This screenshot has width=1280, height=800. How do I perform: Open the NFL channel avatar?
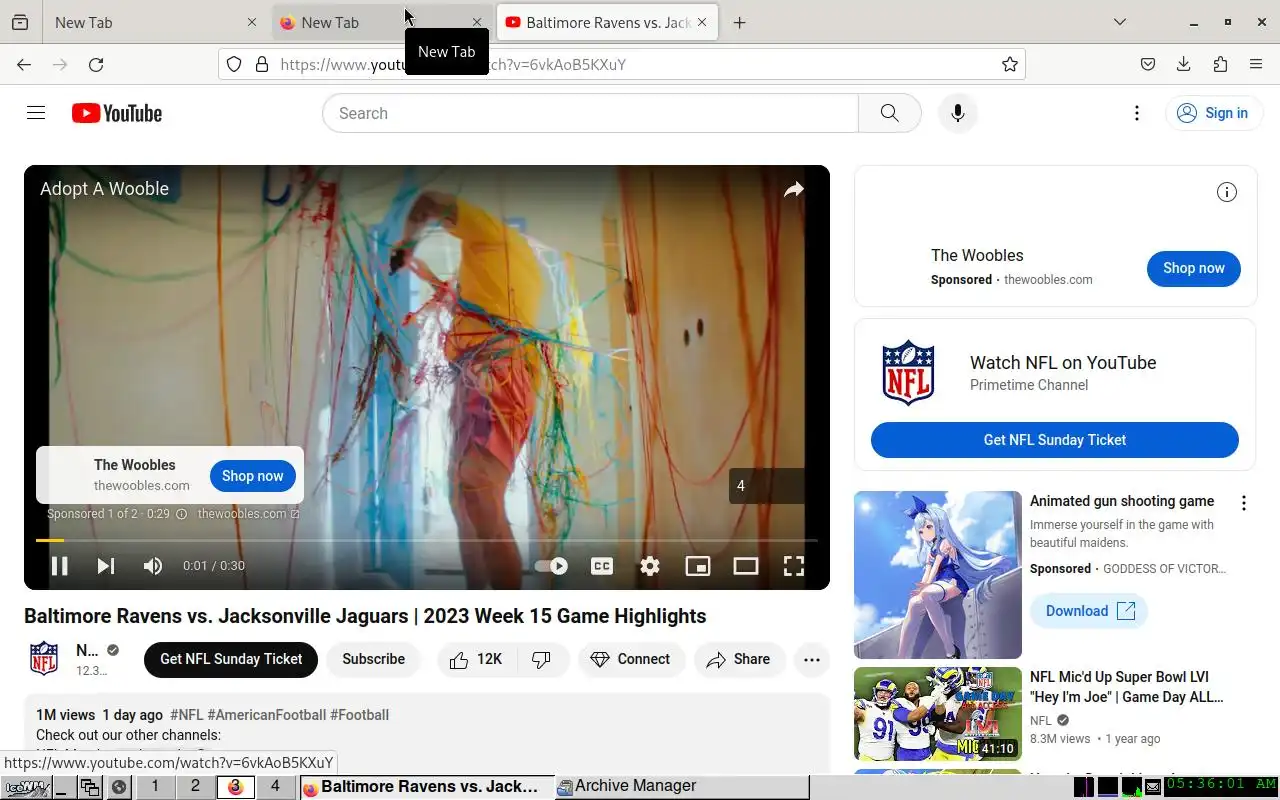tap(44, 659)
